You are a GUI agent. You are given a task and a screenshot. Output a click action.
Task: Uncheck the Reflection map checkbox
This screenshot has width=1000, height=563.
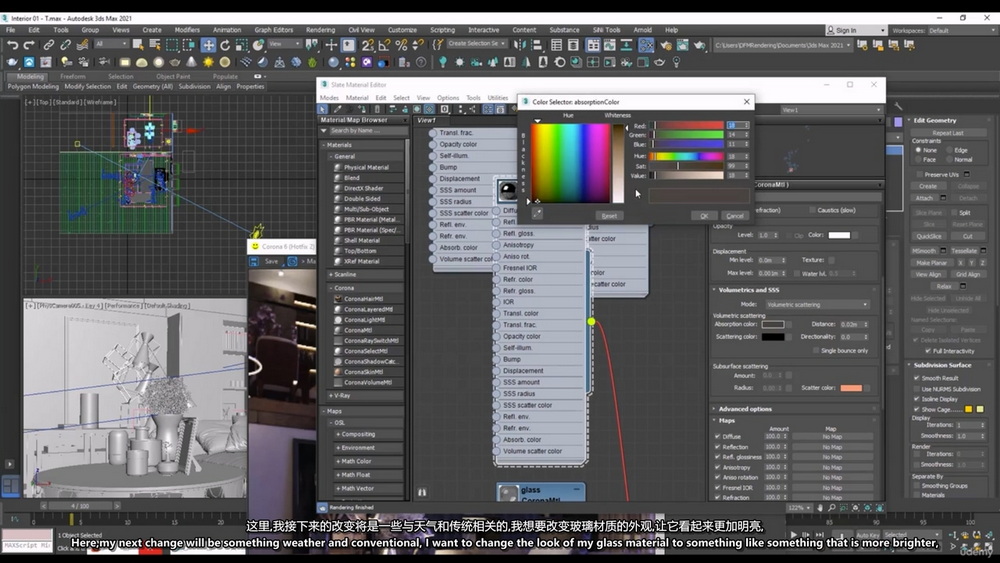point(717,447)
